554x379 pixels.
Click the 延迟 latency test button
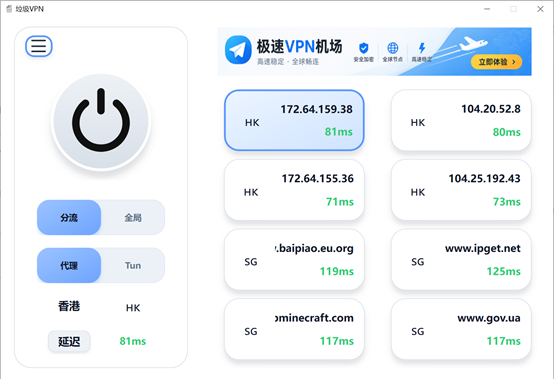(x=69, y=342)
